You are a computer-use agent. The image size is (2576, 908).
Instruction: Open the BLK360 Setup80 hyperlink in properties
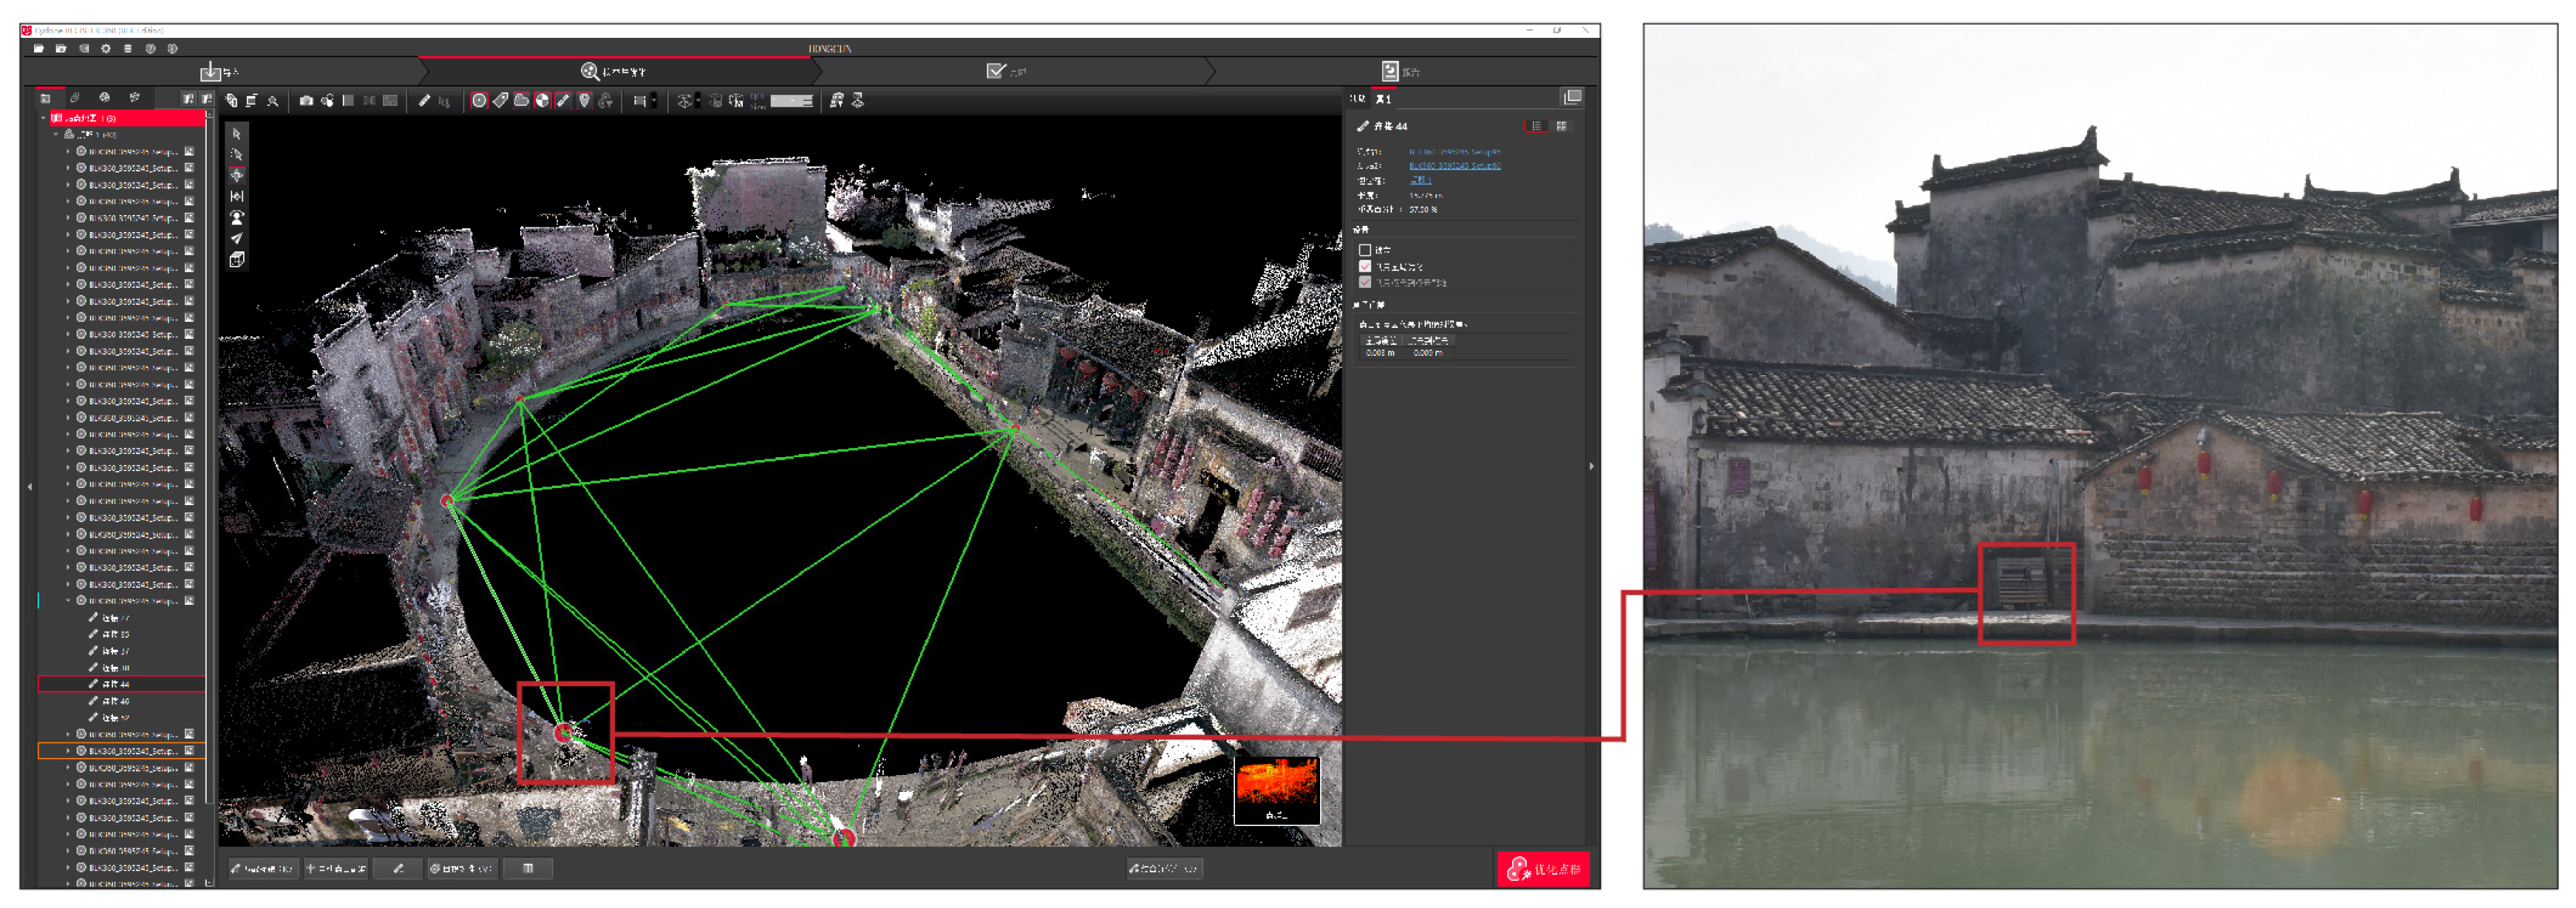(1454, 166)
